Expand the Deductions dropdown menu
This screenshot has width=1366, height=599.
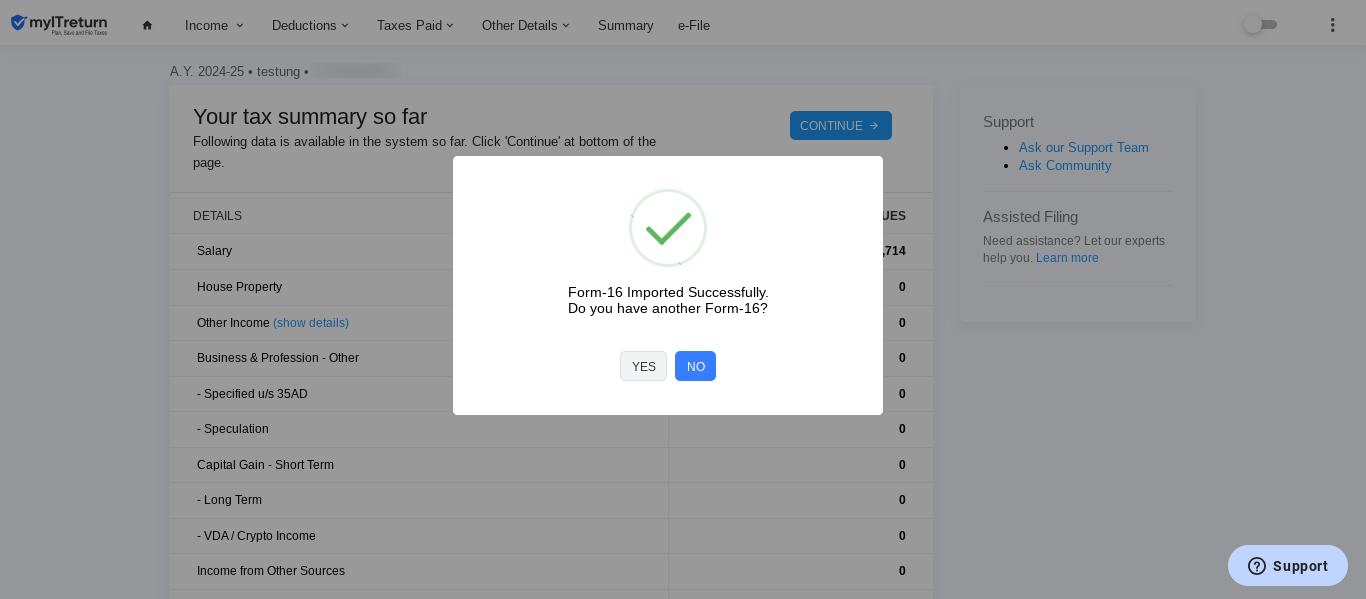coord(310,25)
